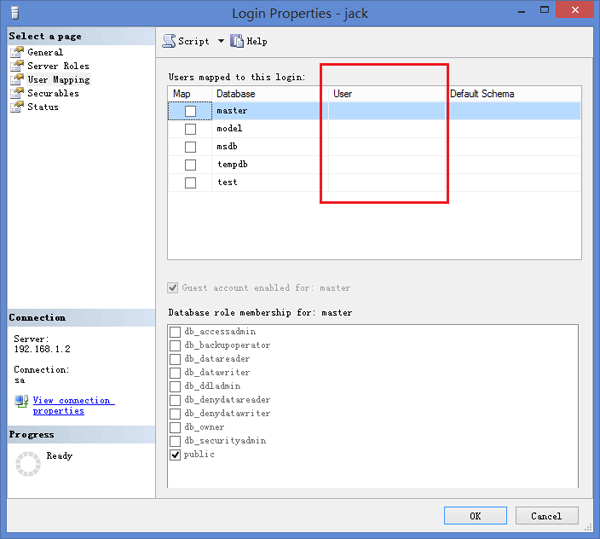Click the General page icon
Image resolution: width=600 pixels, height=539 pixels.
pyautogui.click(x=17, y=52)
